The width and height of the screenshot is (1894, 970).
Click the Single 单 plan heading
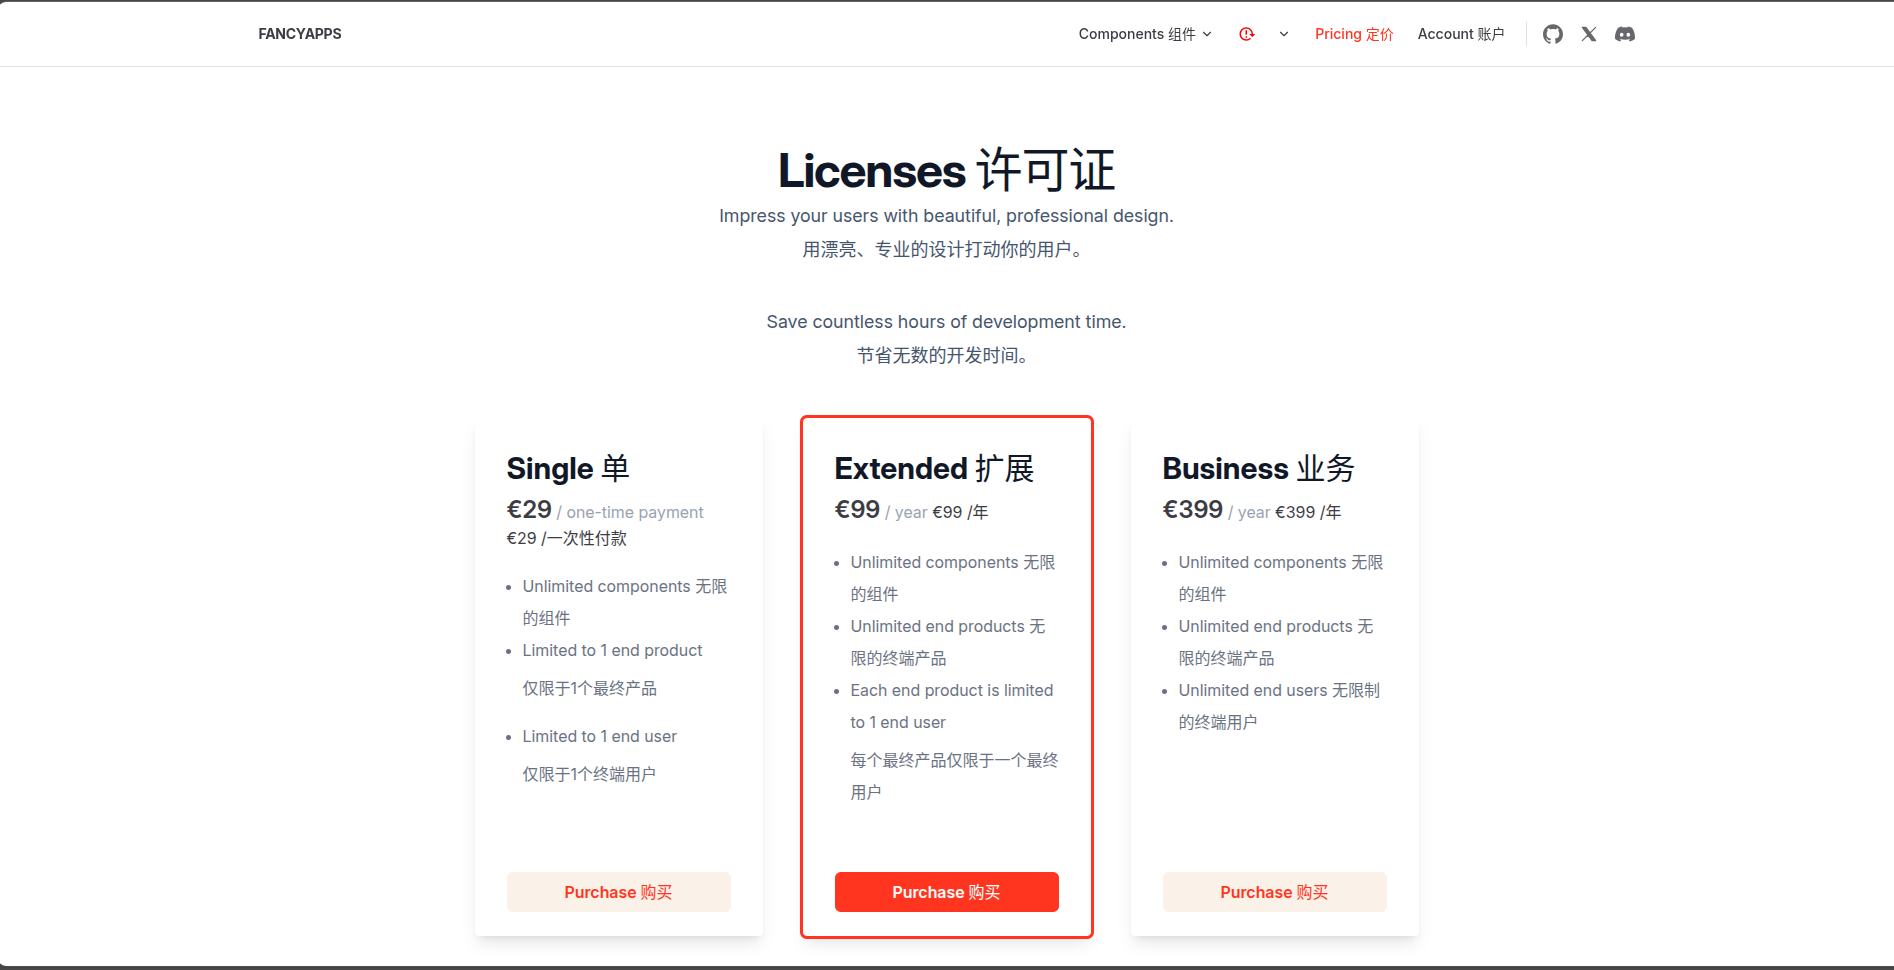[x=567, y=468]
